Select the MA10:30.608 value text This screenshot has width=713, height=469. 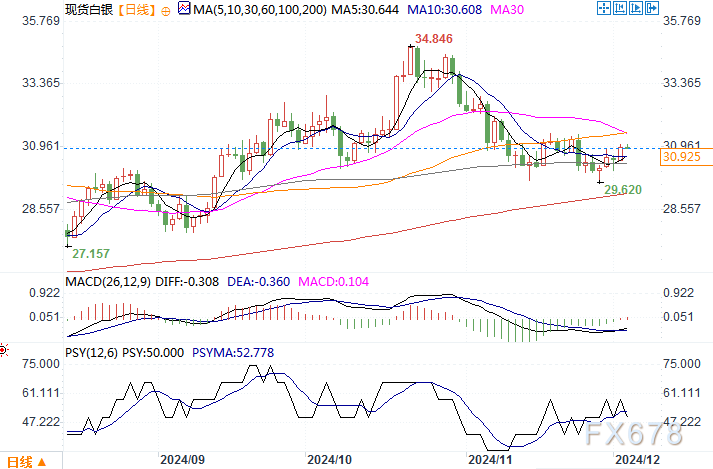pos(444,10)
